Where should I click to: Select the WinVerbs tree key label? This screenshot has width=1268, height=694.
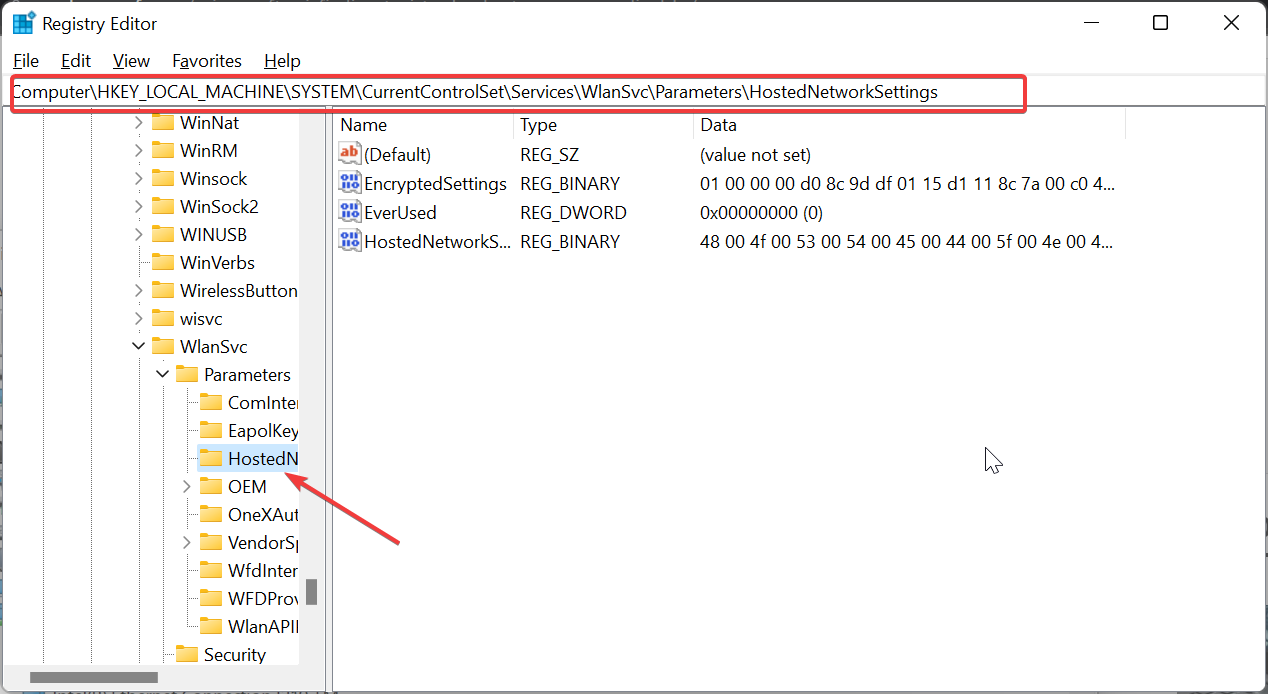[217, 263]
